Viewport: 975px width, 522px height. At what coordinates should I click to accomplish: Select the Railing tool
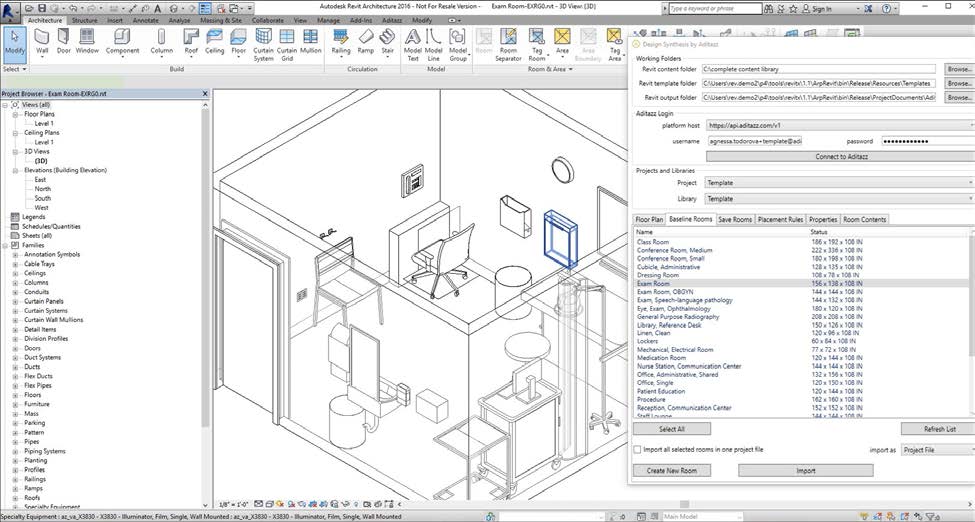(x=341, y=42)
